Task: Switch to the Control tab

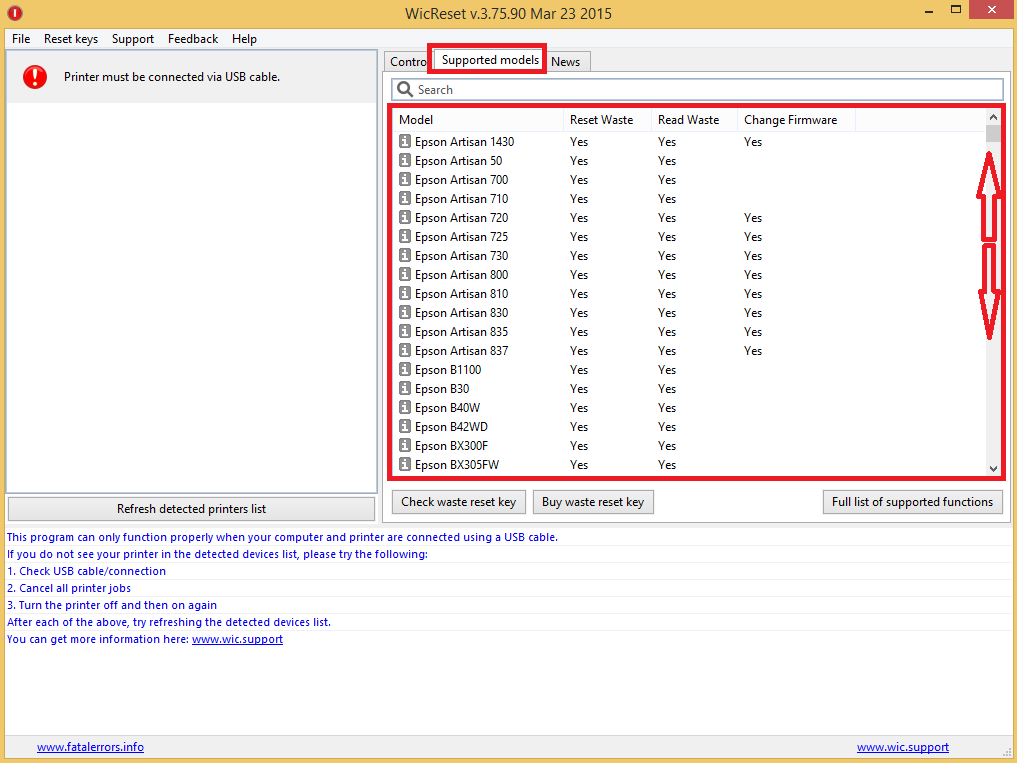Action: click(x=407, y=62)
